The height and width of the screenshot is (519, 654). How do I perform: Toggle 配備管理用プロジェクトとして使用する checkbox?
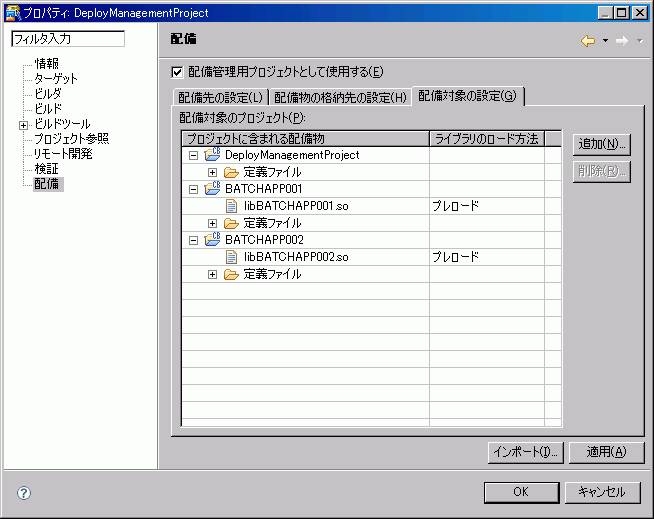pos(177,72)
